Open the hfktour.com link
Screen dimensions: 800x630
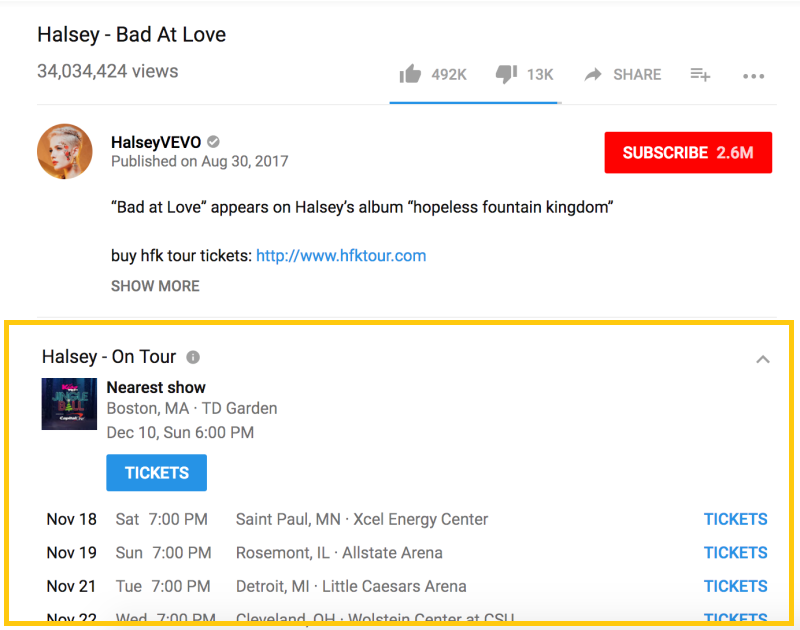pos(341,256)
